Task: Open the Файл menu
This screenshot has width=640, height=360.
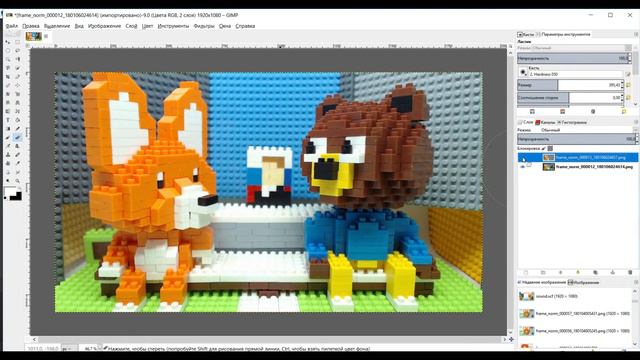Action: pos(11,26)
